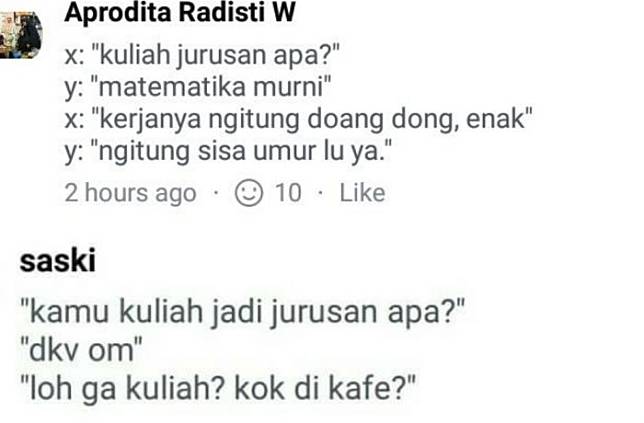
Task: Open Aprodita Radisti W's profile name
Action: (179, 12)
